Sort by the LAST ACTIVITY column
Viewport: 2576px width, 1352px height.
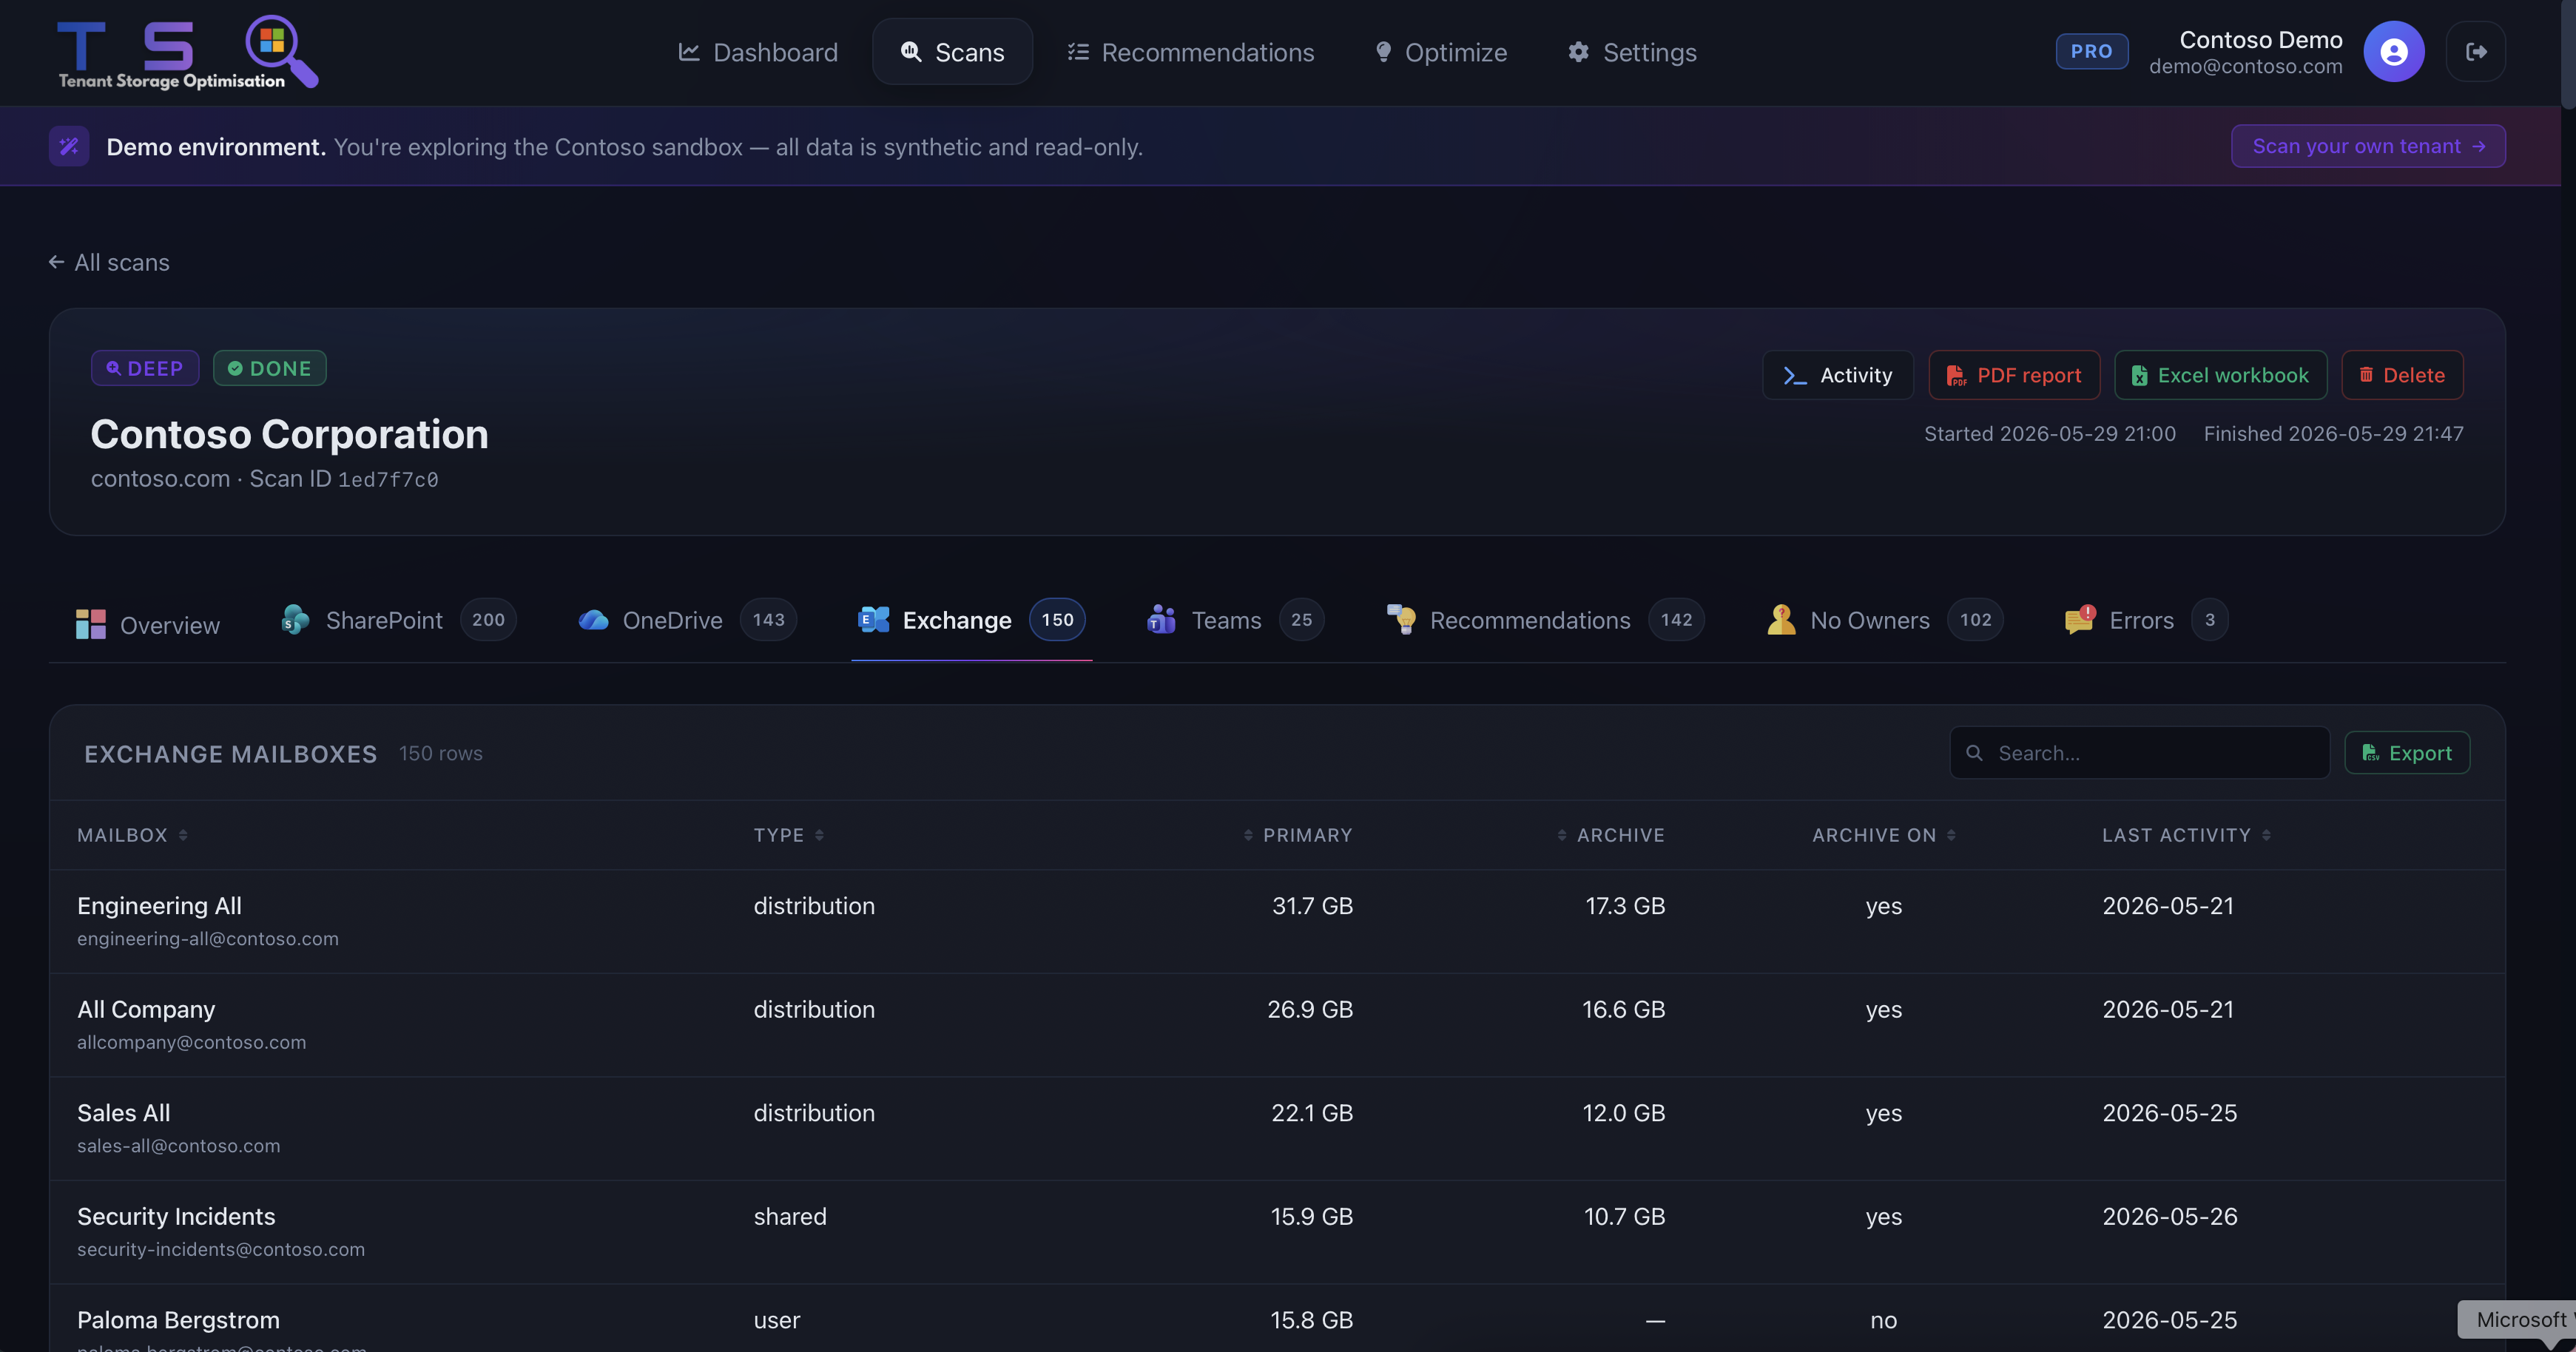tap(2186, 835)
